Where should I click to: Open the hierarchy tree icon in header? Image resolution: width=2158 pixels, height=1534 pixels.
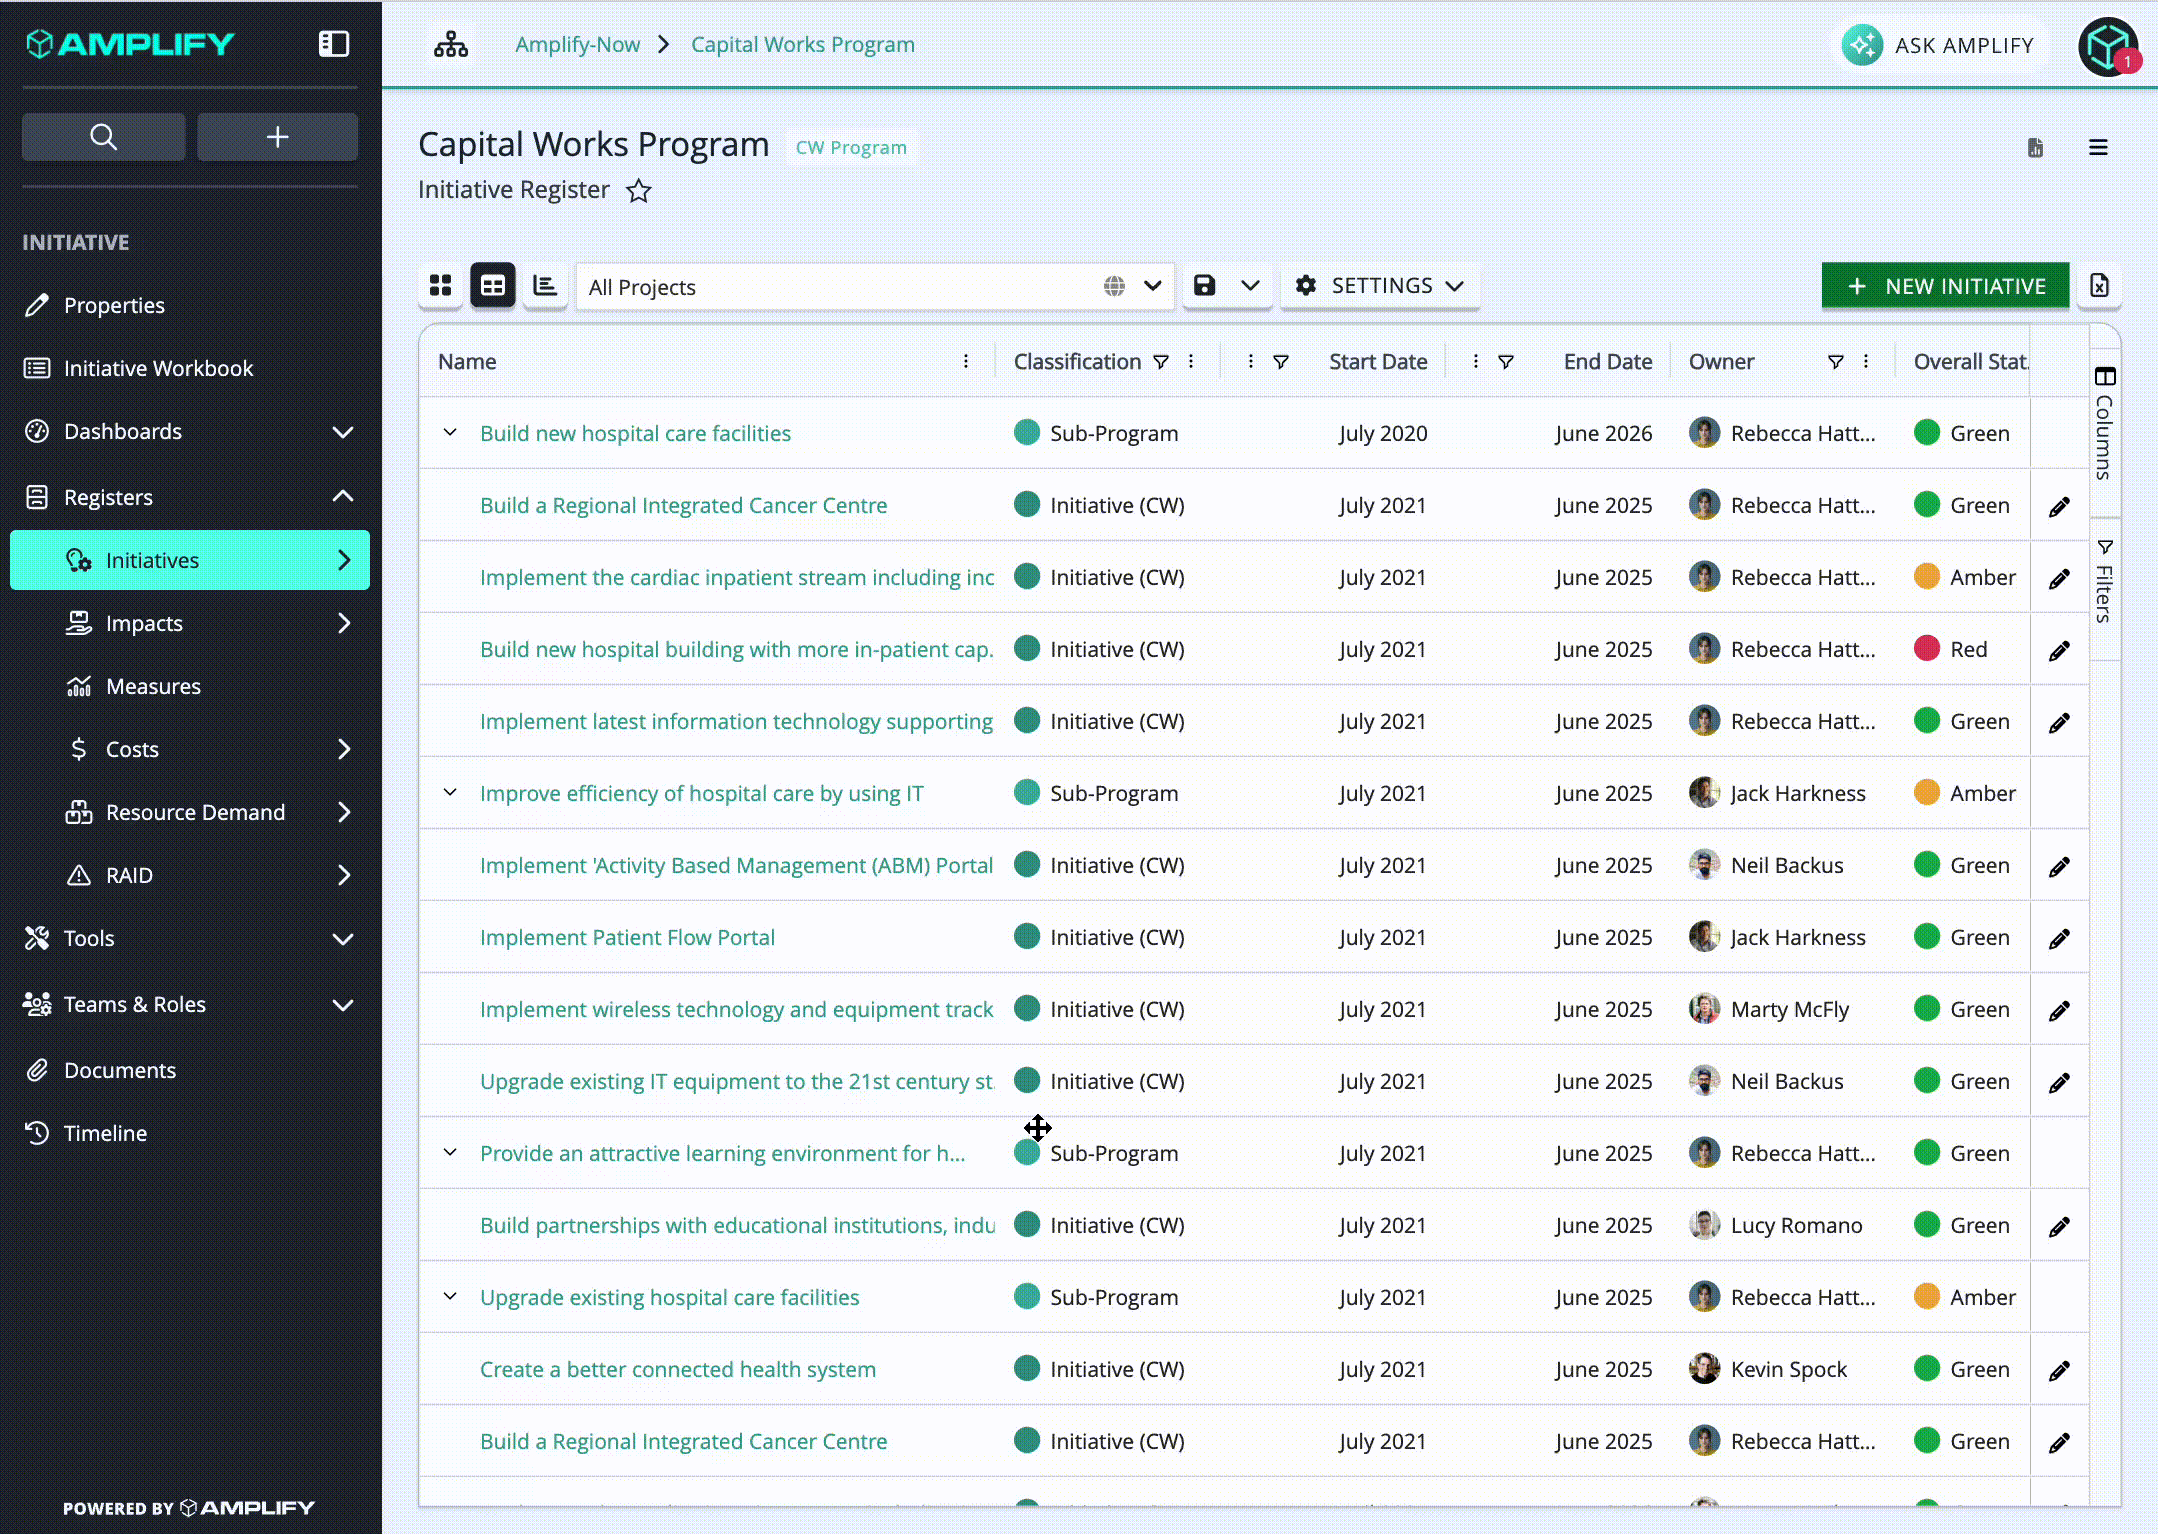pyautogui.click(x=451, y=44)
